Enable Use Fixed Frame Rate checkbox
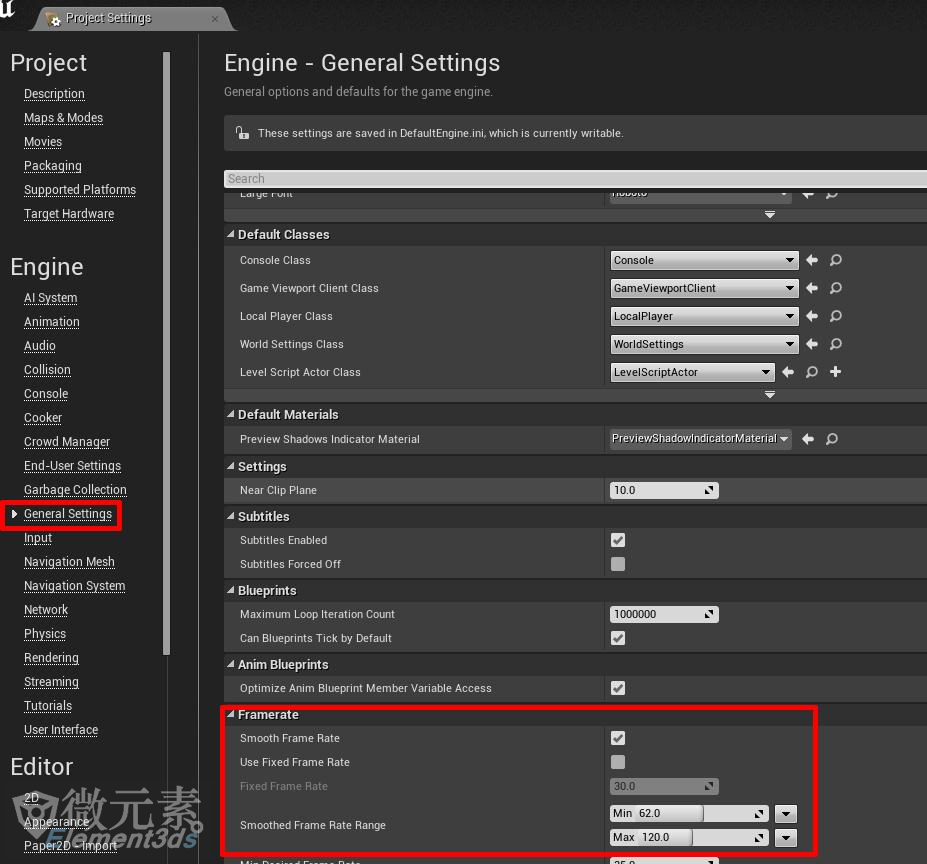The image size is (927, 864). point(618,762)
